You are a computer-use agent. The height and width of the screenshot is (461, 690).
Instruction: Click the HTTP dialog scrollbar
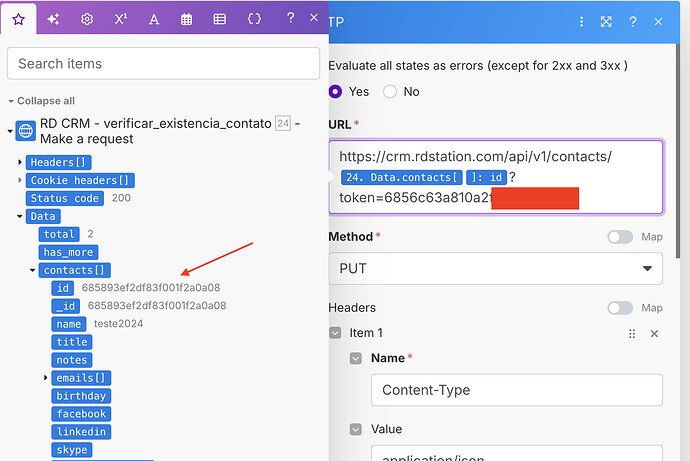tap(679, 151)
